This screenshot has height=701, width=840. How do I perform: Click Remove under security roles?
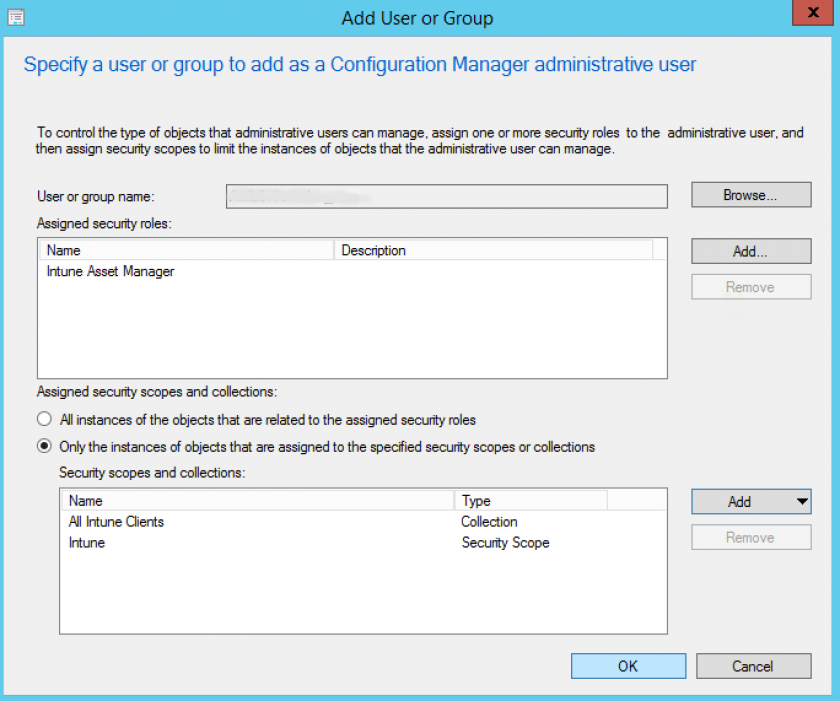(751, 286)
